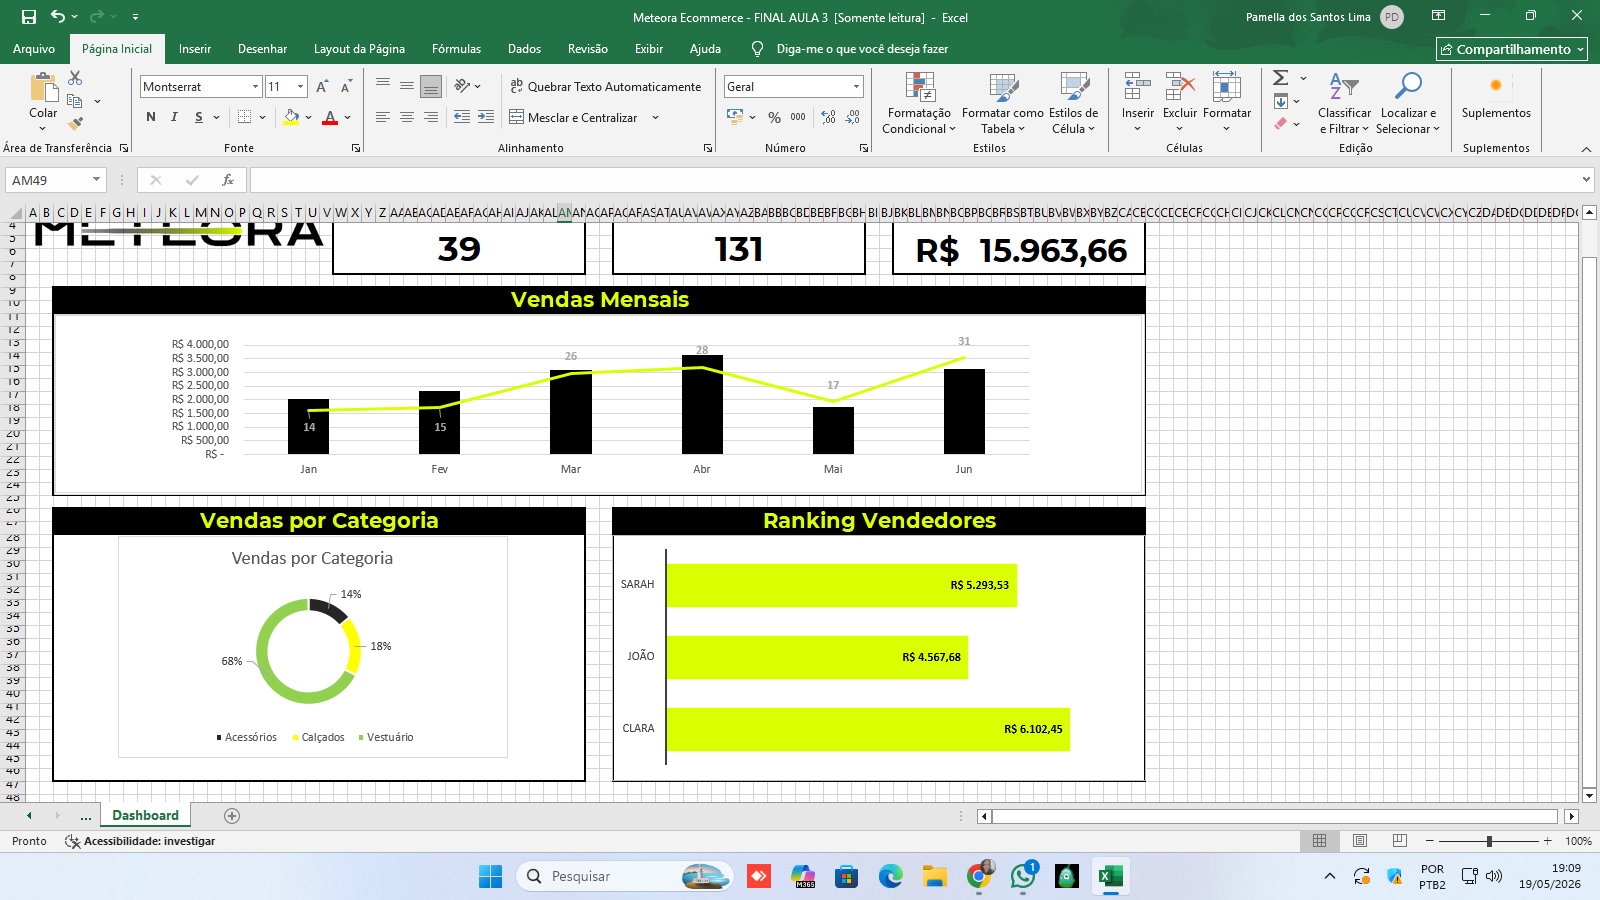Click the Format Painter brush icon
The width and height of the screenshot is (1600, 900).
pos(75,124)
